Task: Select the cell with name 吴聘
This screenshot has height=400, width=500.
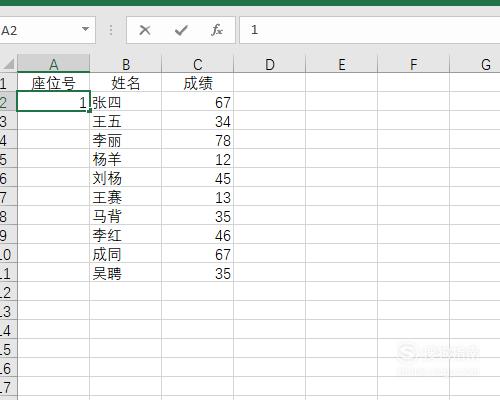Action: tap(126, 272)
